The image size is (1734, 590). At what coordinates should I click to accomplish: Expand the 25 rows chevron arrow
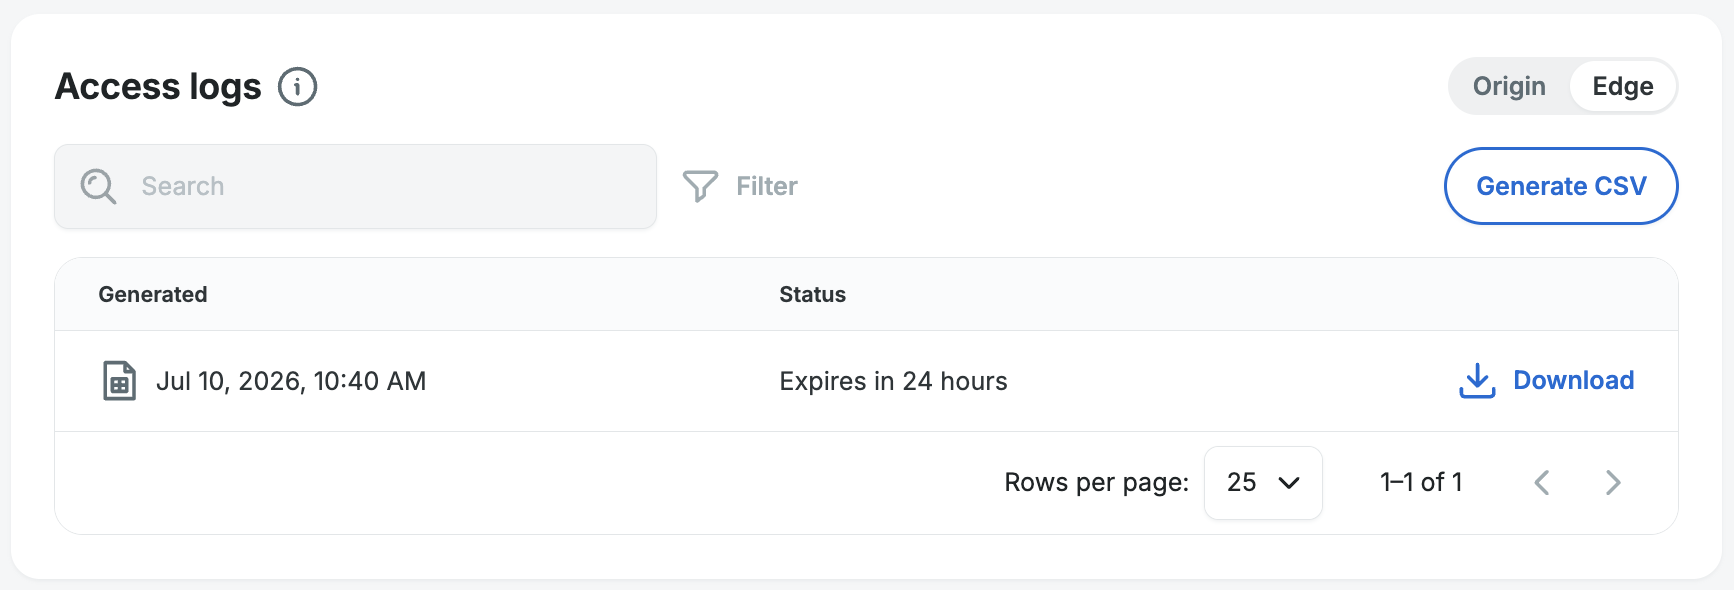[x=1289, y=483]
